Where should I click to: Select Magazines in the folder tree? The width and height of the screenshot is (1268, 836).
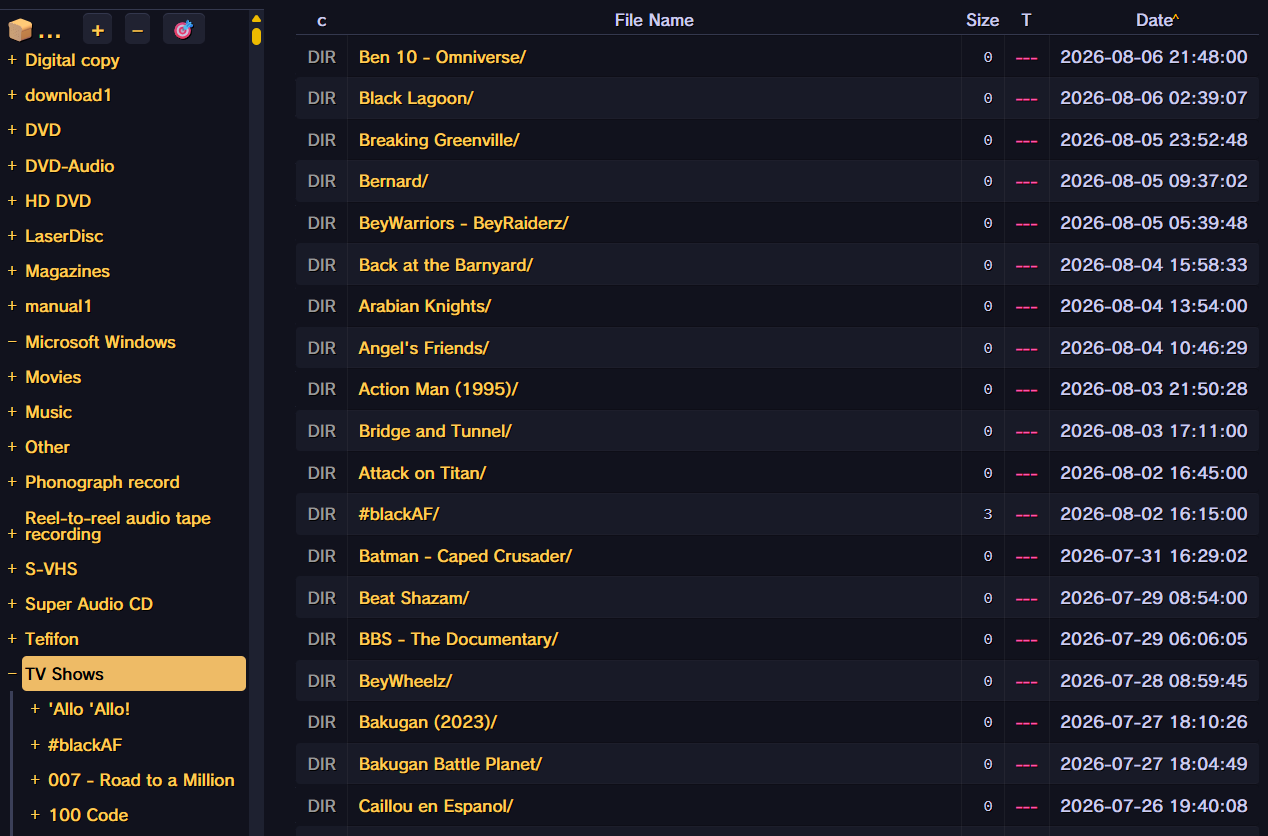tap(67, 271)
